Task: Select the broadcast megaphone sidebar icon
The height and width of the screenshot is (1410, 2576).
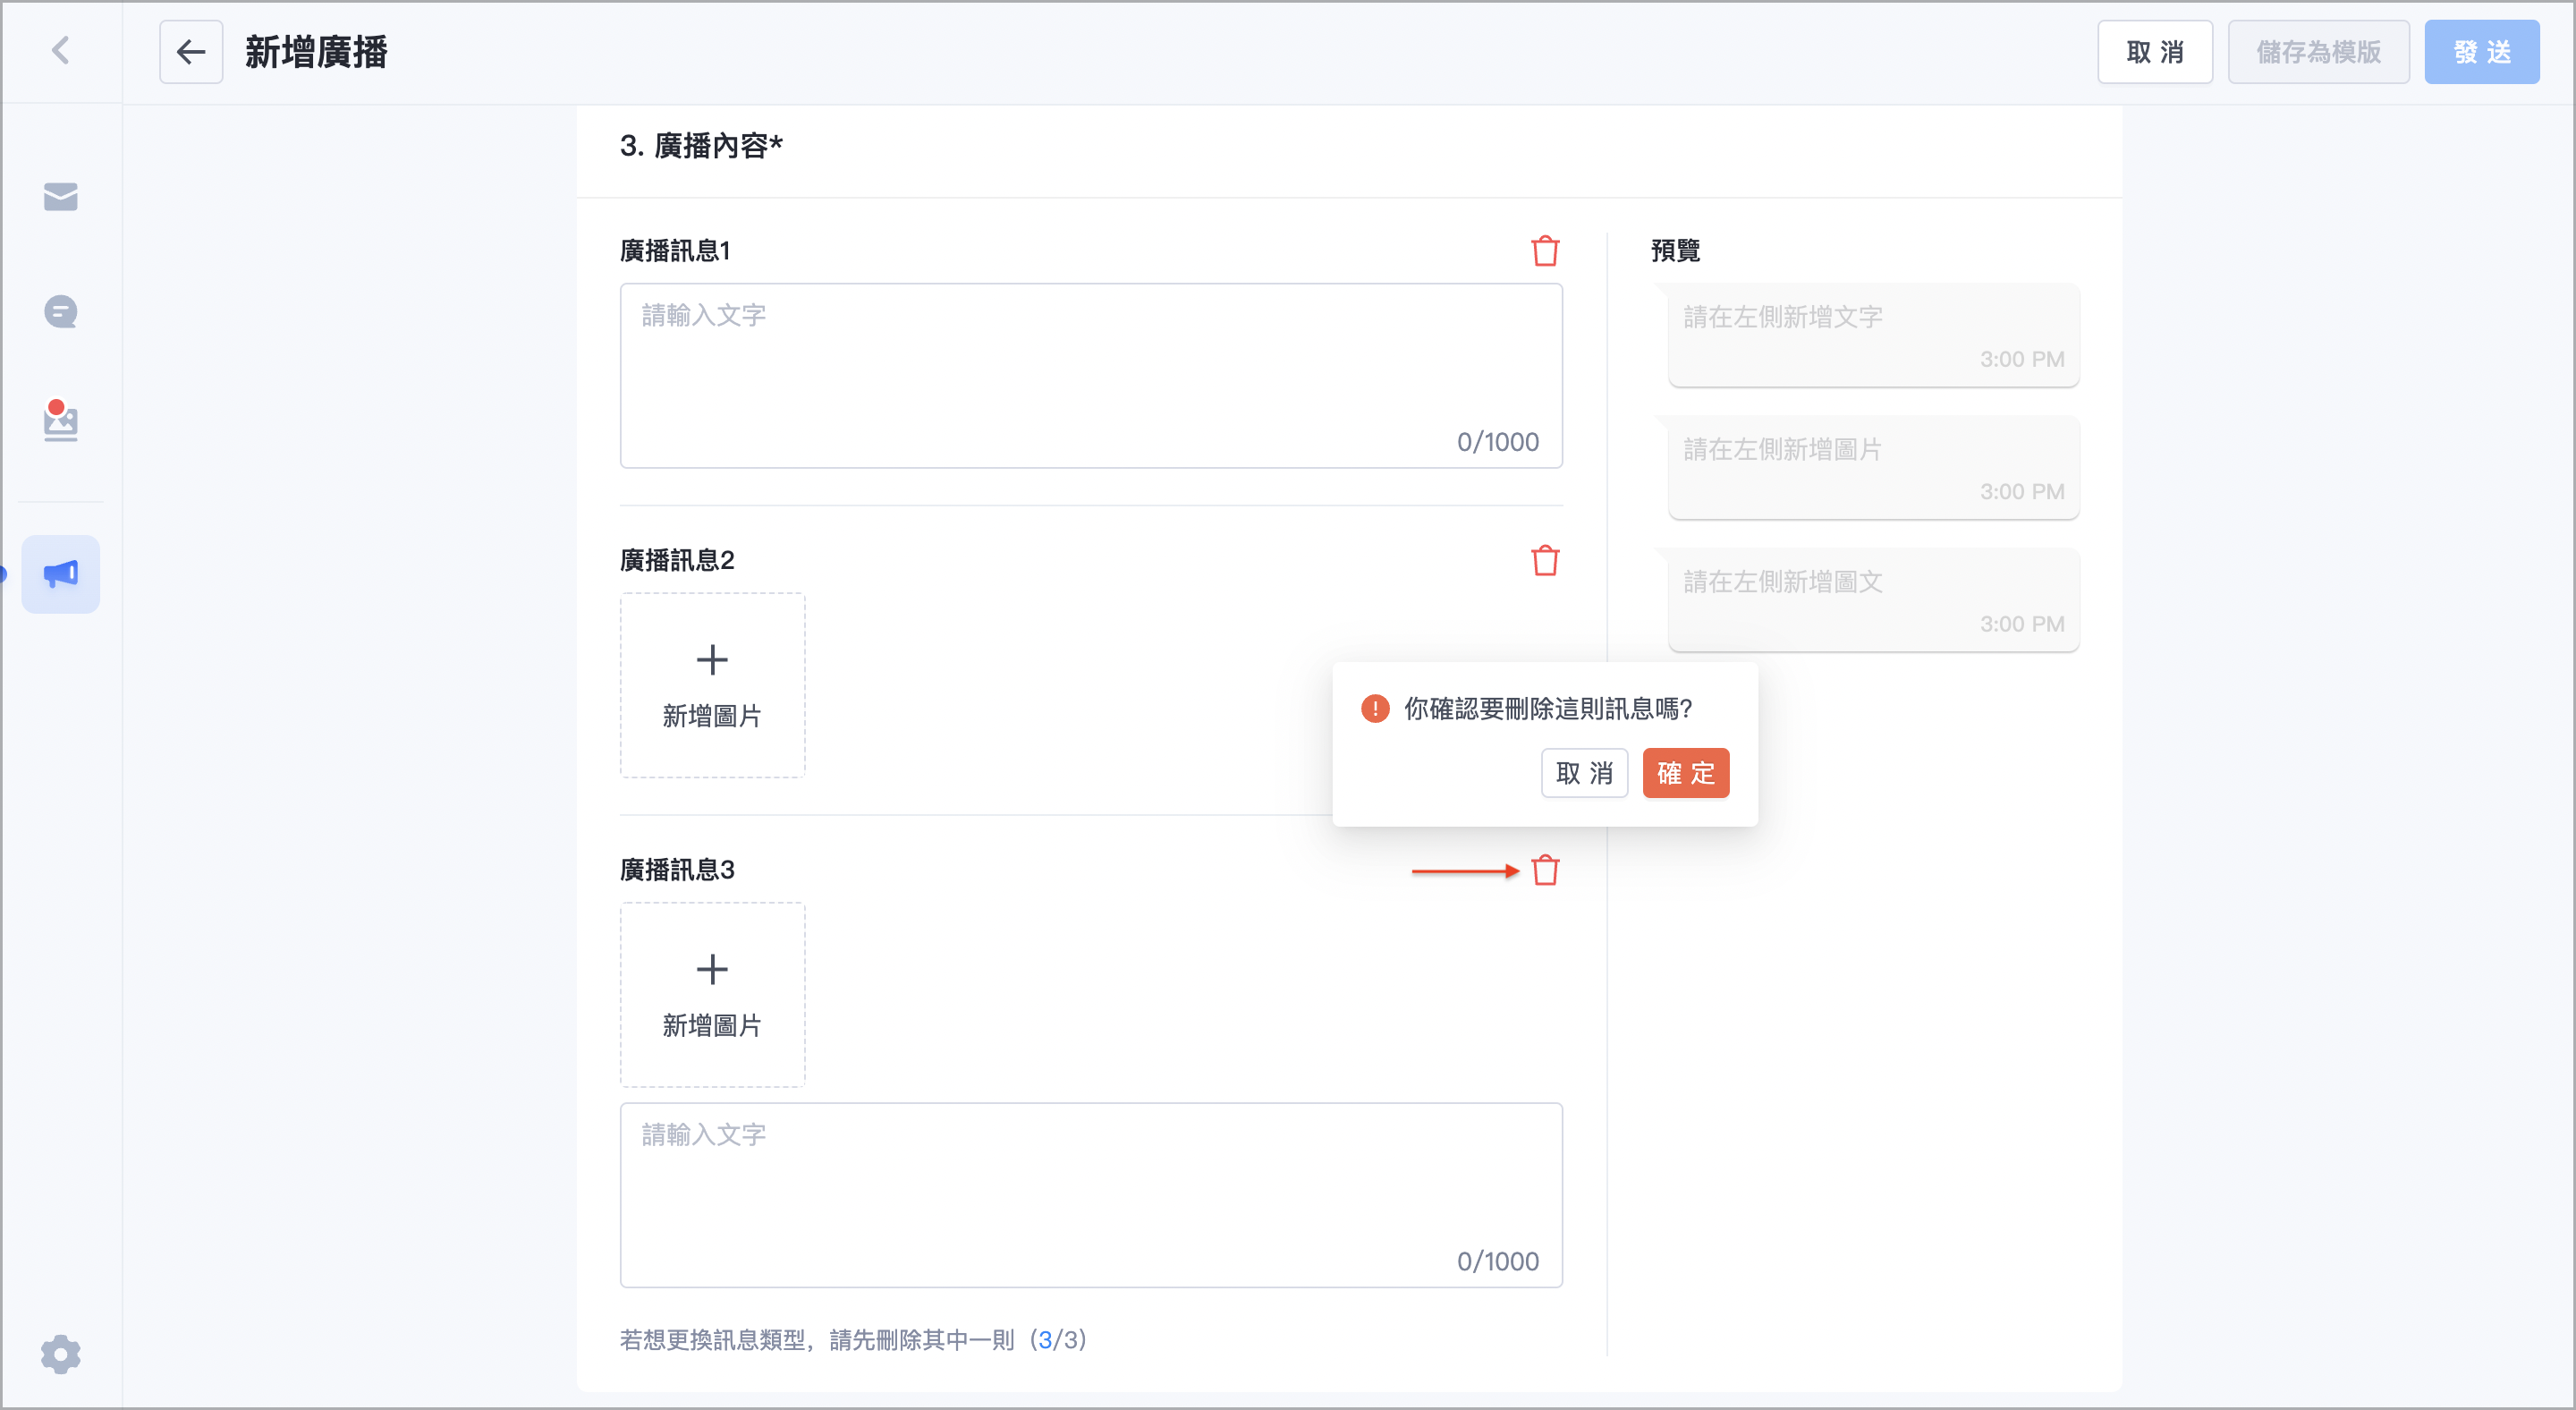Action: (61, 574)
